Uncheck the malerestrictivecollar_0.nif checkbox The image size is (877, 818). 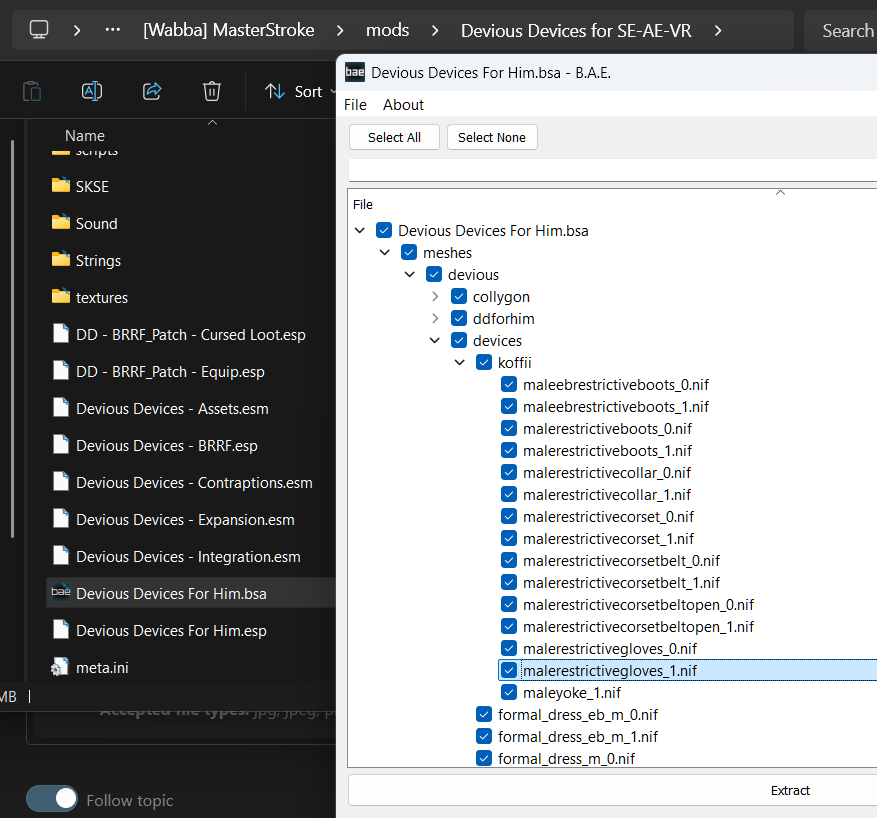pyautogui.click(x=509, y=472)
